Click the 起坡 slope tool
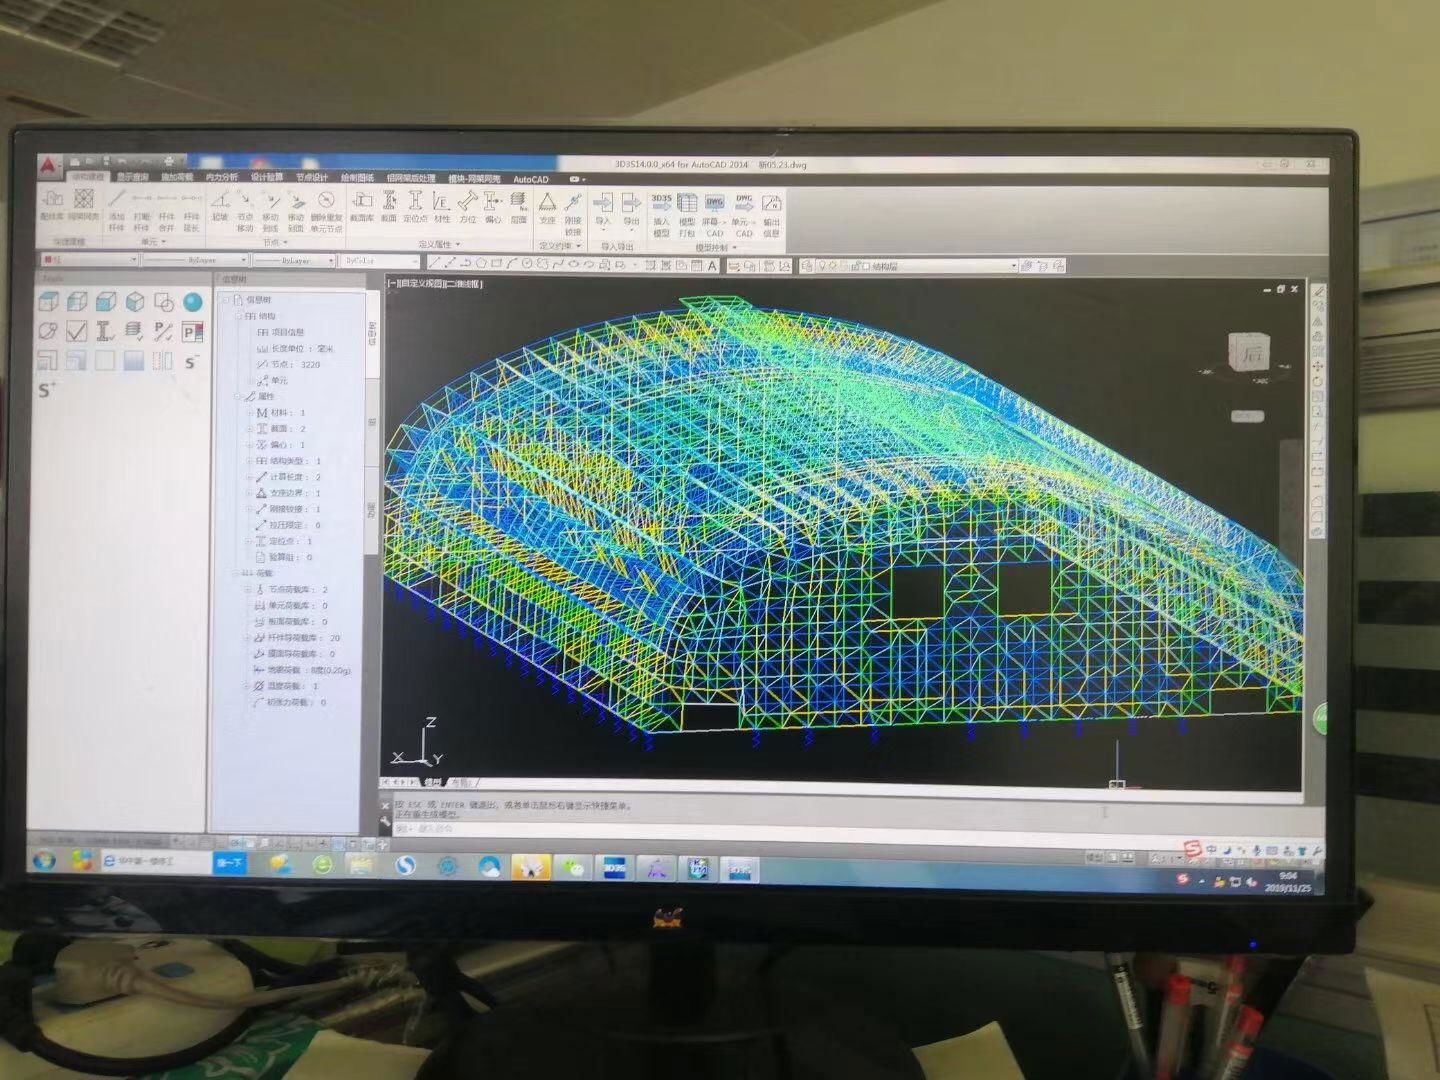Image resolution: width=1440 pixels, height=1080 pixels. (x=220, y=205)
